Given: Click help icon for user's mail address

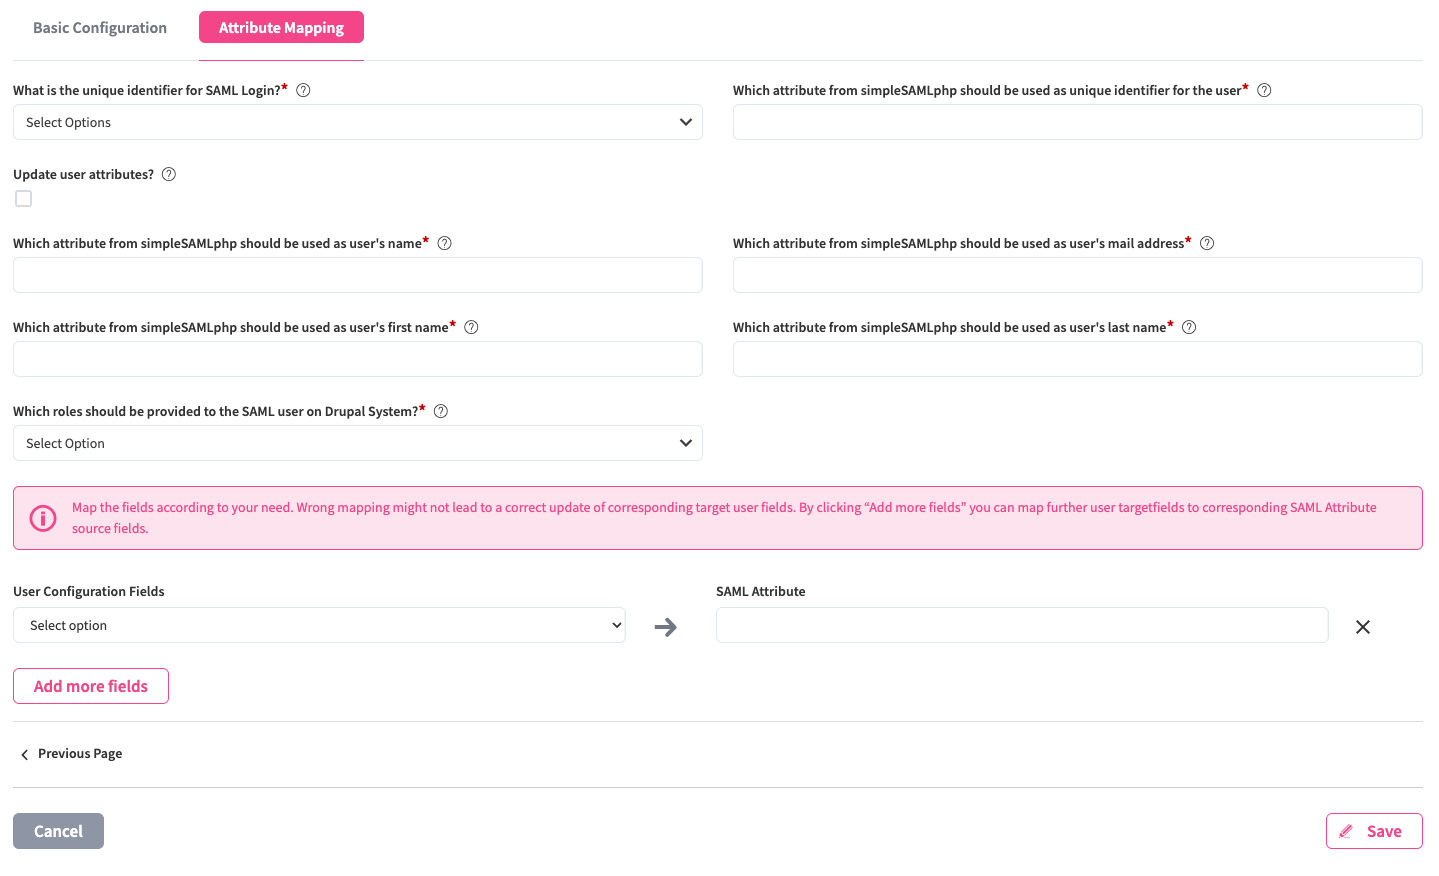Looking at the screenshot, I should click(1207, 243).
